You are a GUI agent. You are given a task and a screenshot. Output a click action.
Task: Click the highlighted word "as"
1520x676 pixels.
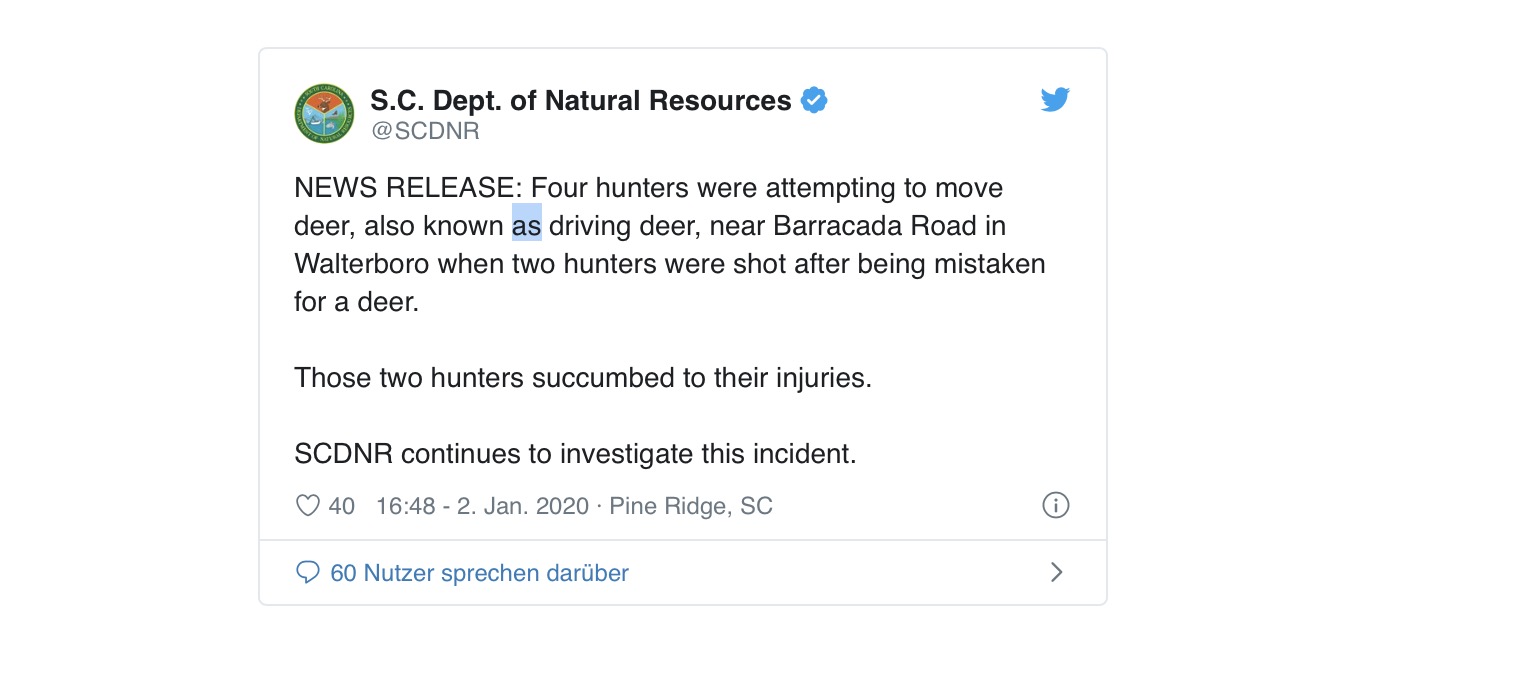(527, 226)
